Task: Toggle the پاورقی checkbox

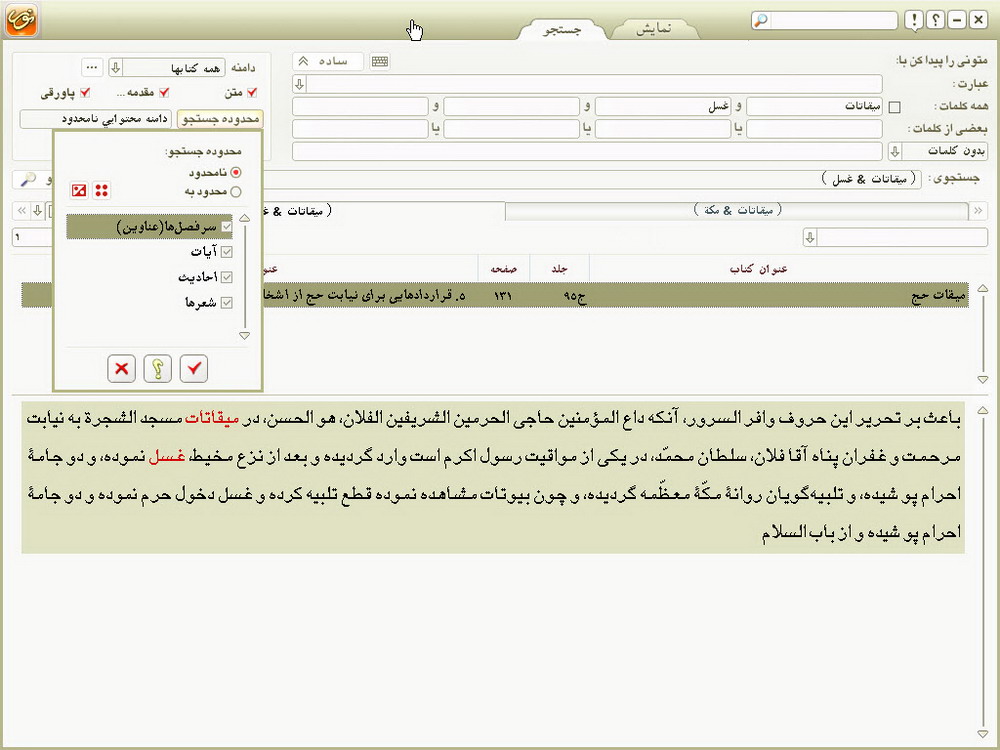Action: [x=85, y=93]
